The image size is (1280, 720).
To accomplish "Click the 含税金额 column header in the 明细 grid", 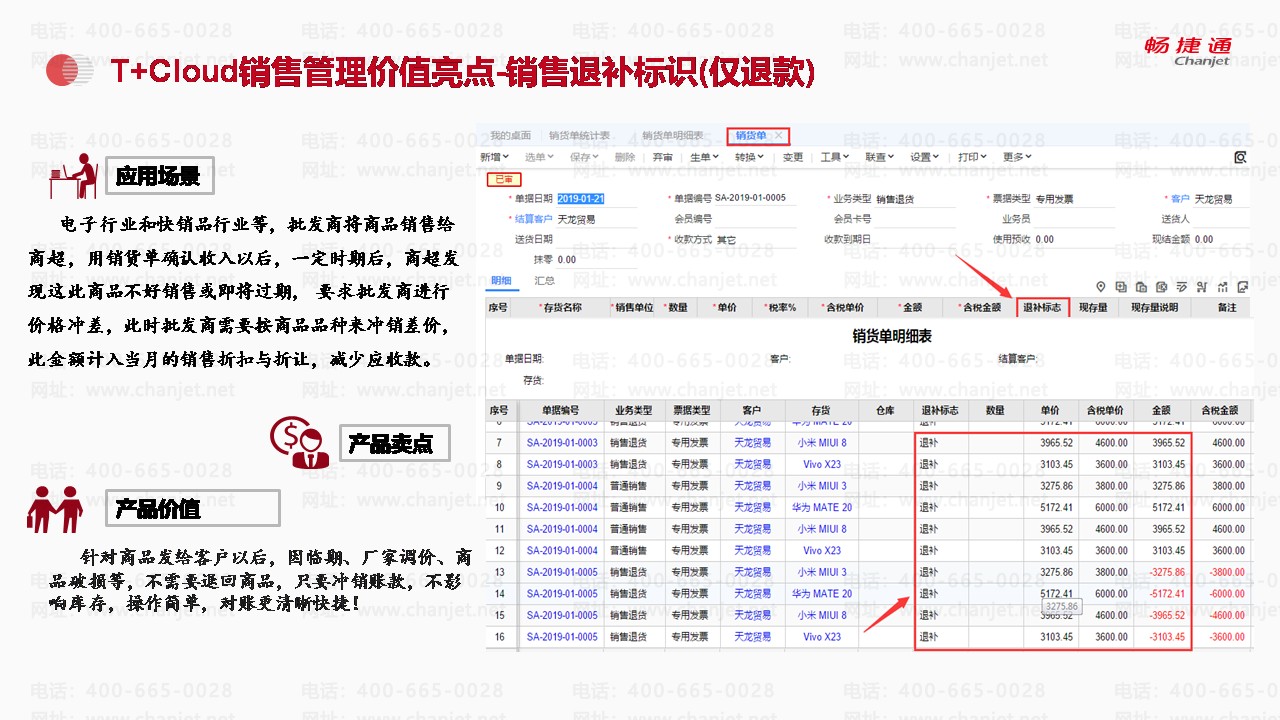I will coord(979,308).
